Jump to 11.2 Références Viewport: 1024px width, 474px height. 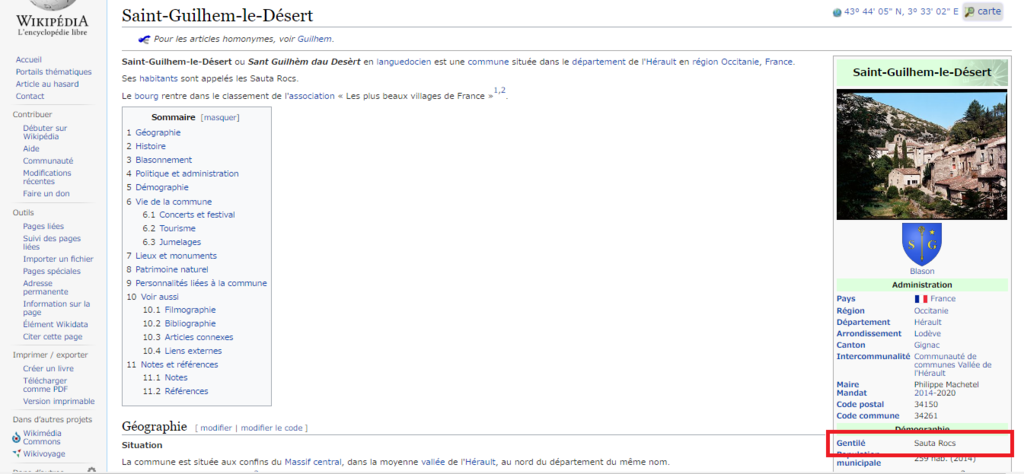pyautogui.click(x=175, y=392)
